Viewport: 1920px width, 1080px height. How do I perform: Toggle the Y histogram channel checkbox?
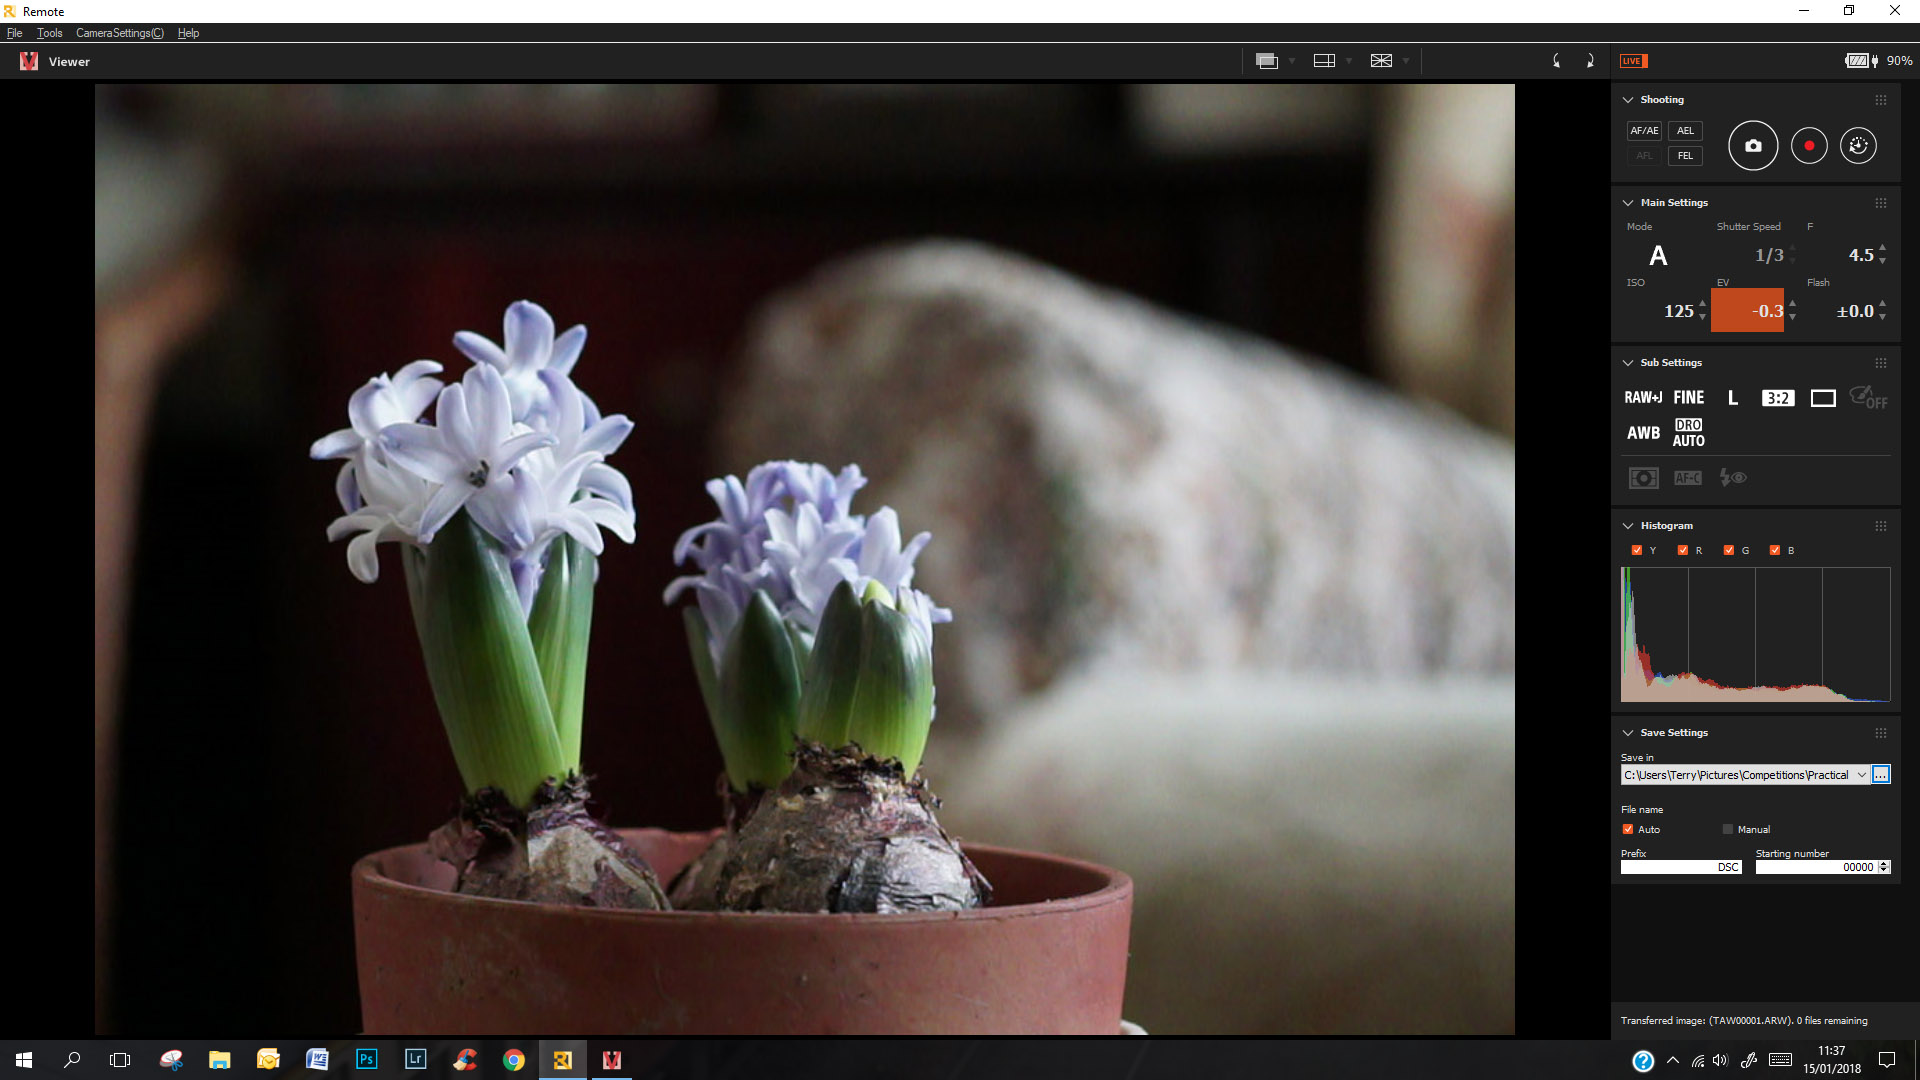[1637, 550]
